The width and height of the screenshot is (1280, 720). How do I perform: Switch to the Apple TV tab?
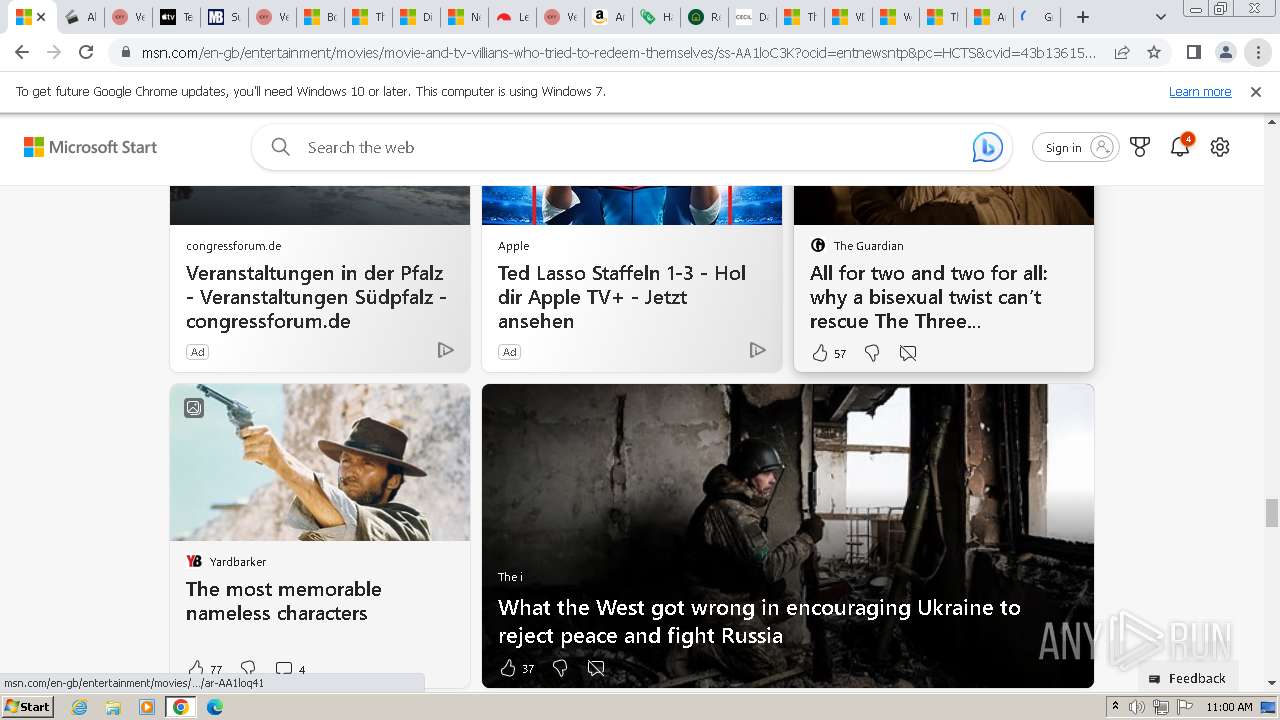[176, 17]
